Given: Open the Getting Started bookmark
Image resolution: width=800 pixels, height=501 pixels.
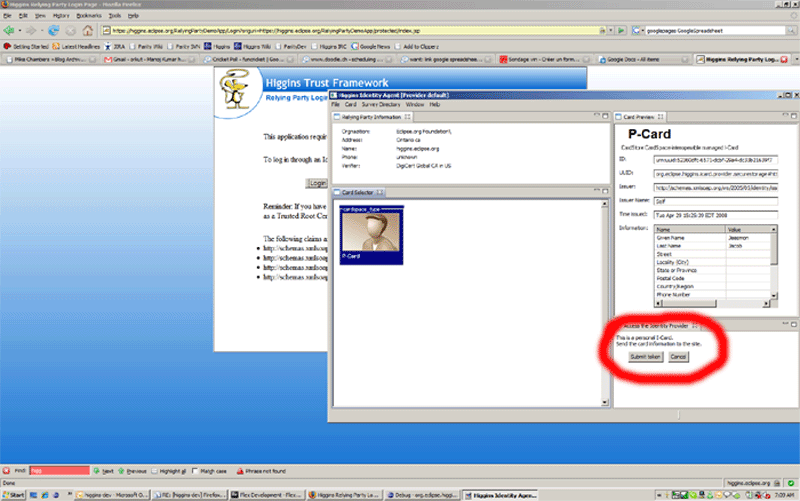Looking at the screenshot, I should pyautogui.click(x=26, y=46).
